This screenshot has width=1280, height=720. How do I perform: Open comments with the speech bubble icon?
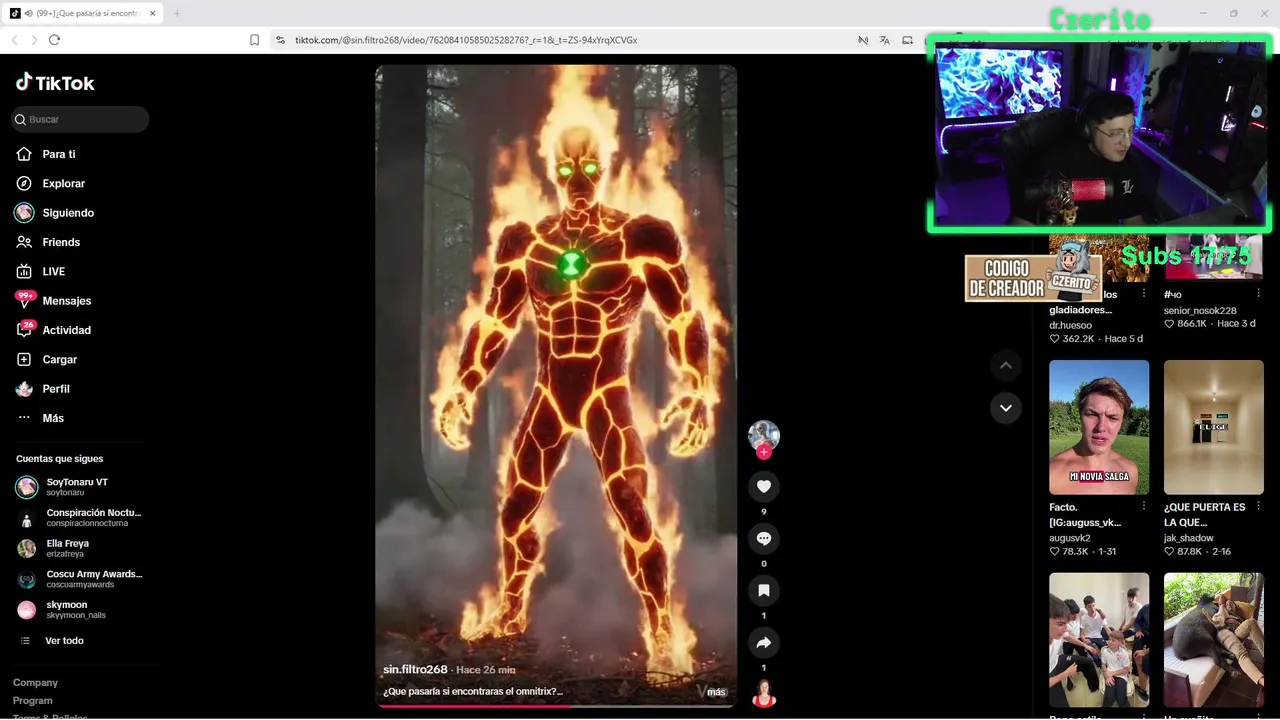click(x=764, y=539)
